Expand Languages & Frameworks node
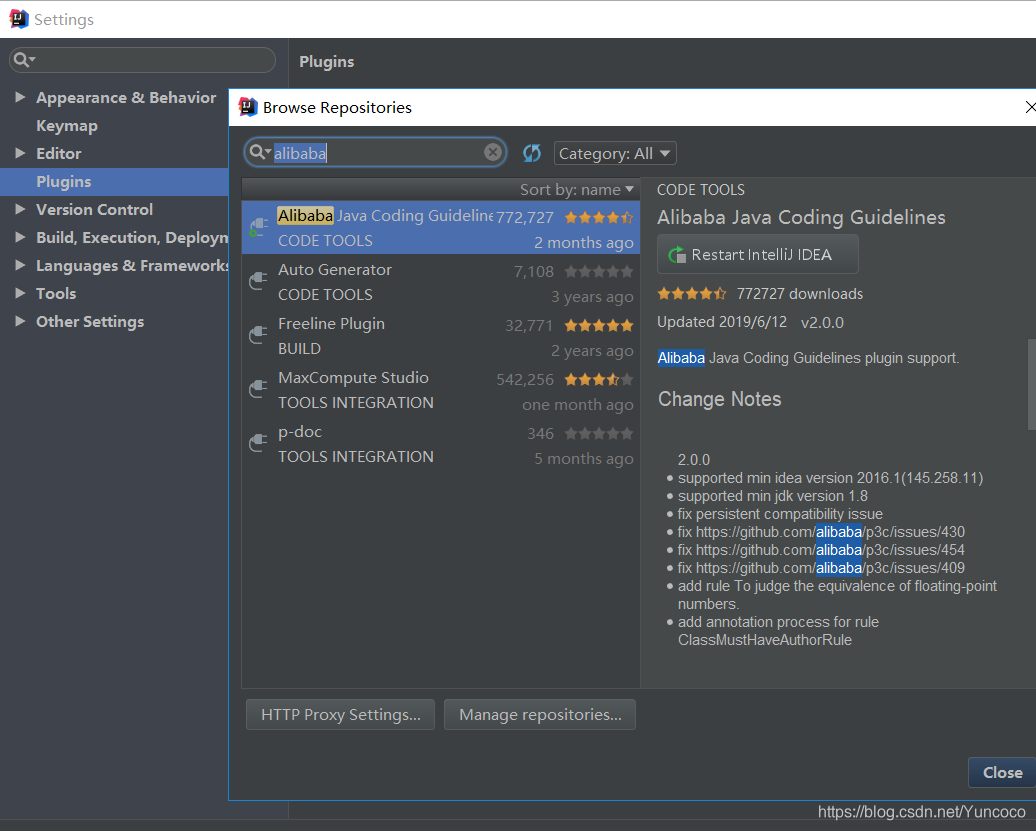 (x=20, y=265)
